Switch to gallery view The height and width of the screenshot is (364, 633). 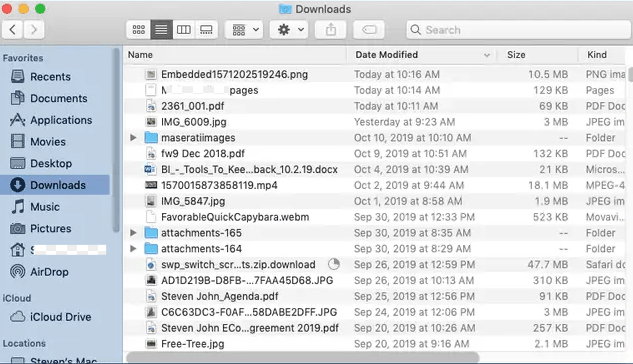point(206,29)
